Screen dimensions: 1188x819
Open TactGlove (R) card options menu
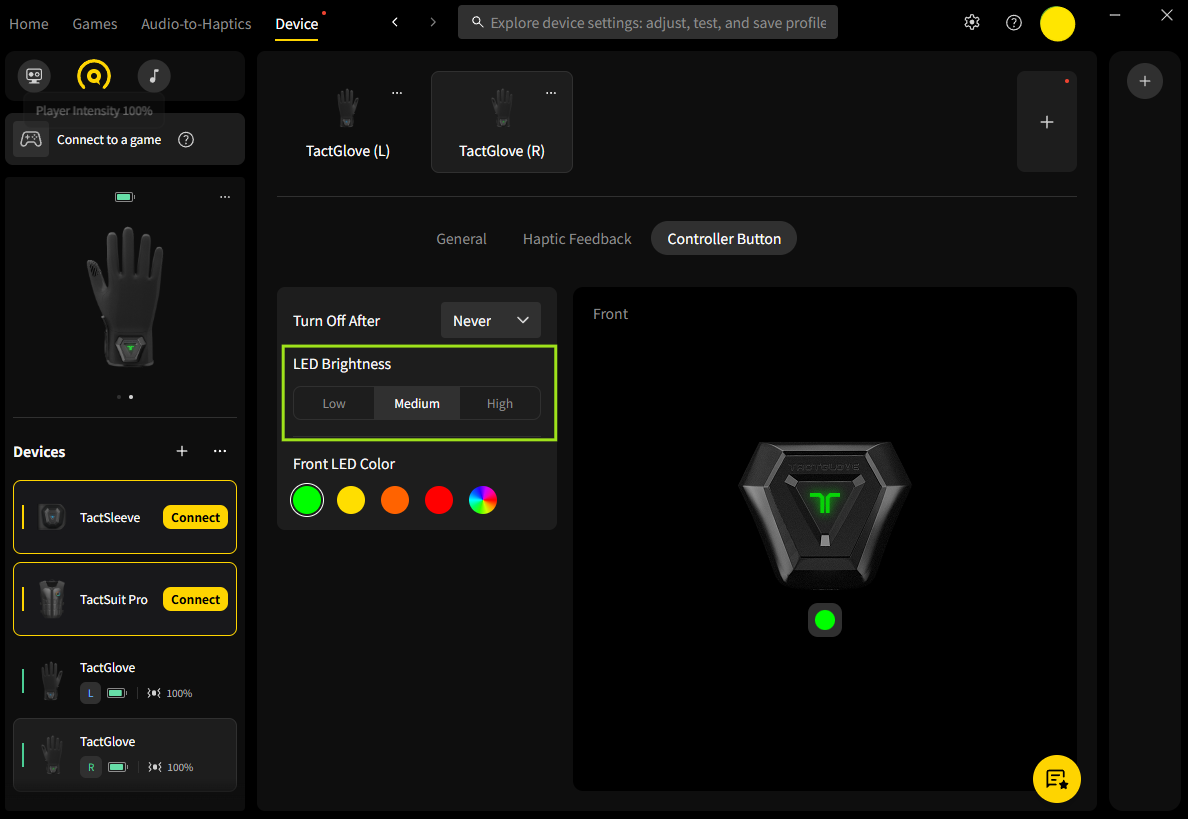[551, 93]
